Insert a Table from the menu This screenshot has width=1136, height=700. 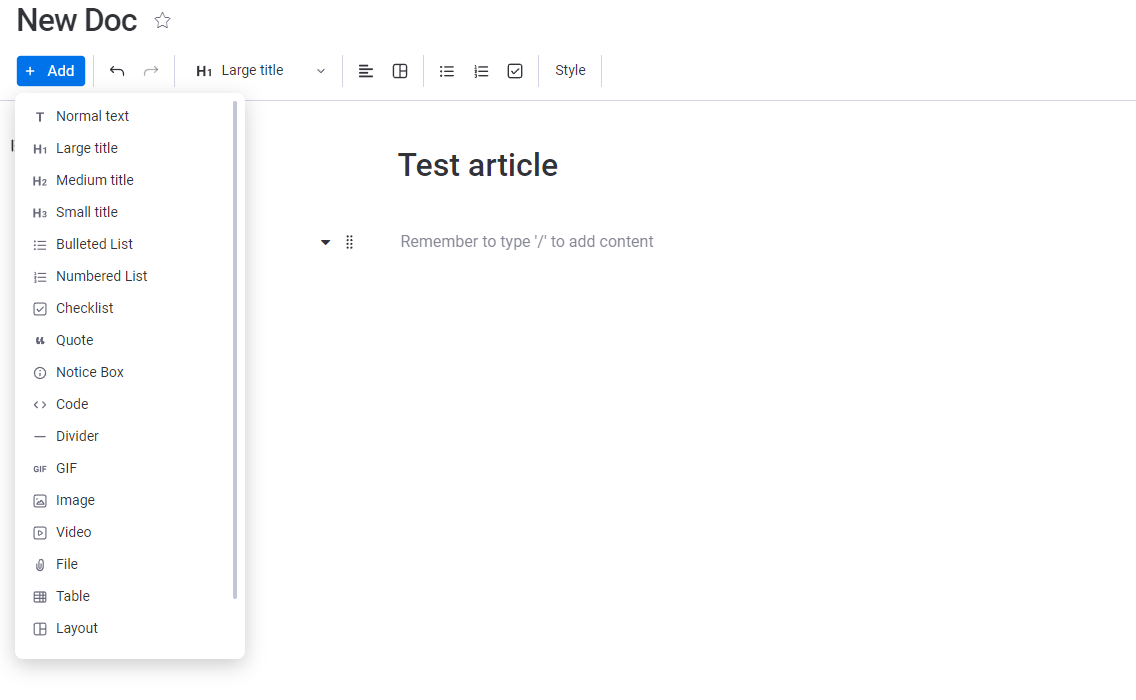pos(73,596)
